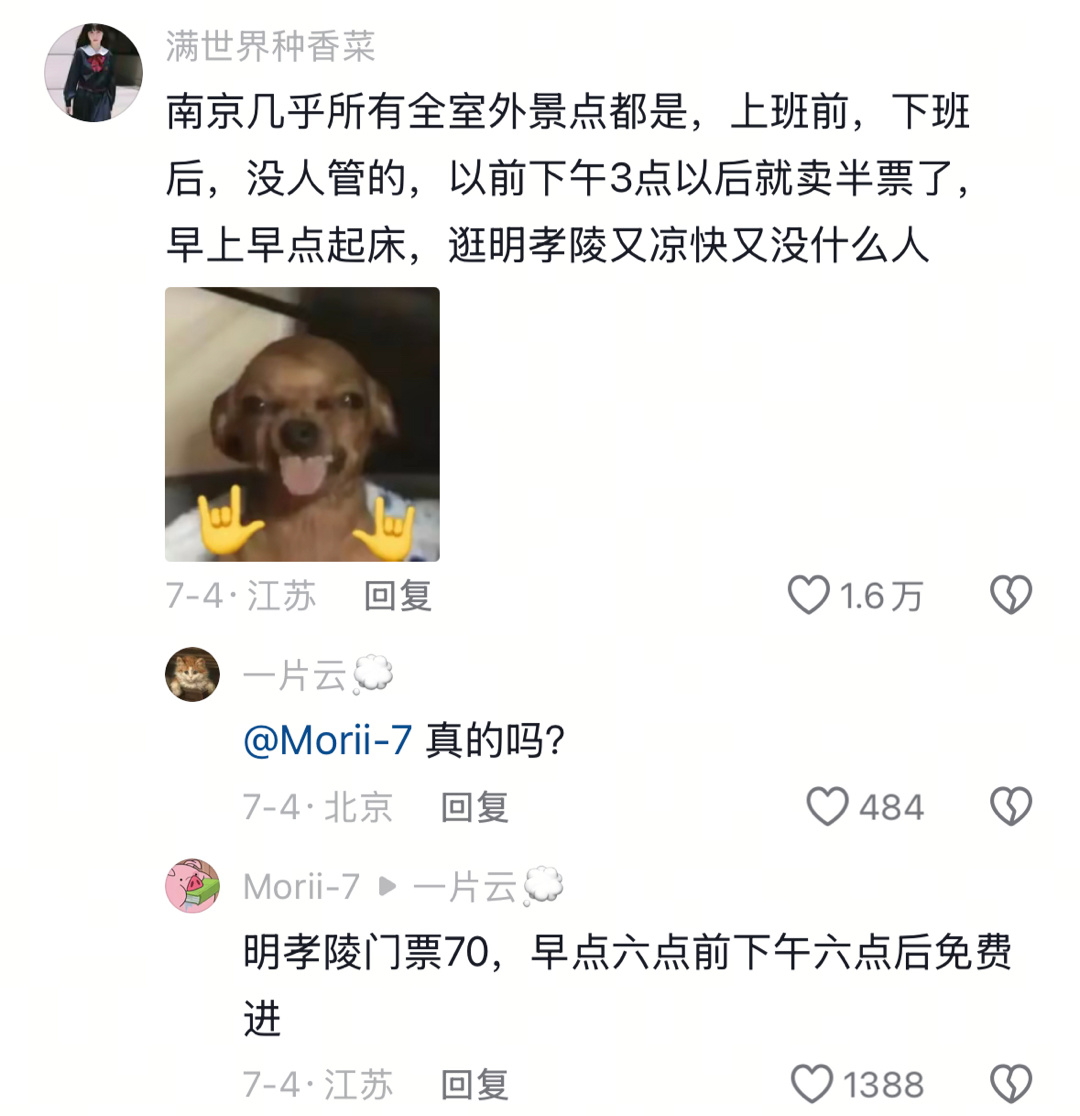1080x1116 pixels.
Task: Like 一片云's reply with 484 likes
Action: pos(827,806)
